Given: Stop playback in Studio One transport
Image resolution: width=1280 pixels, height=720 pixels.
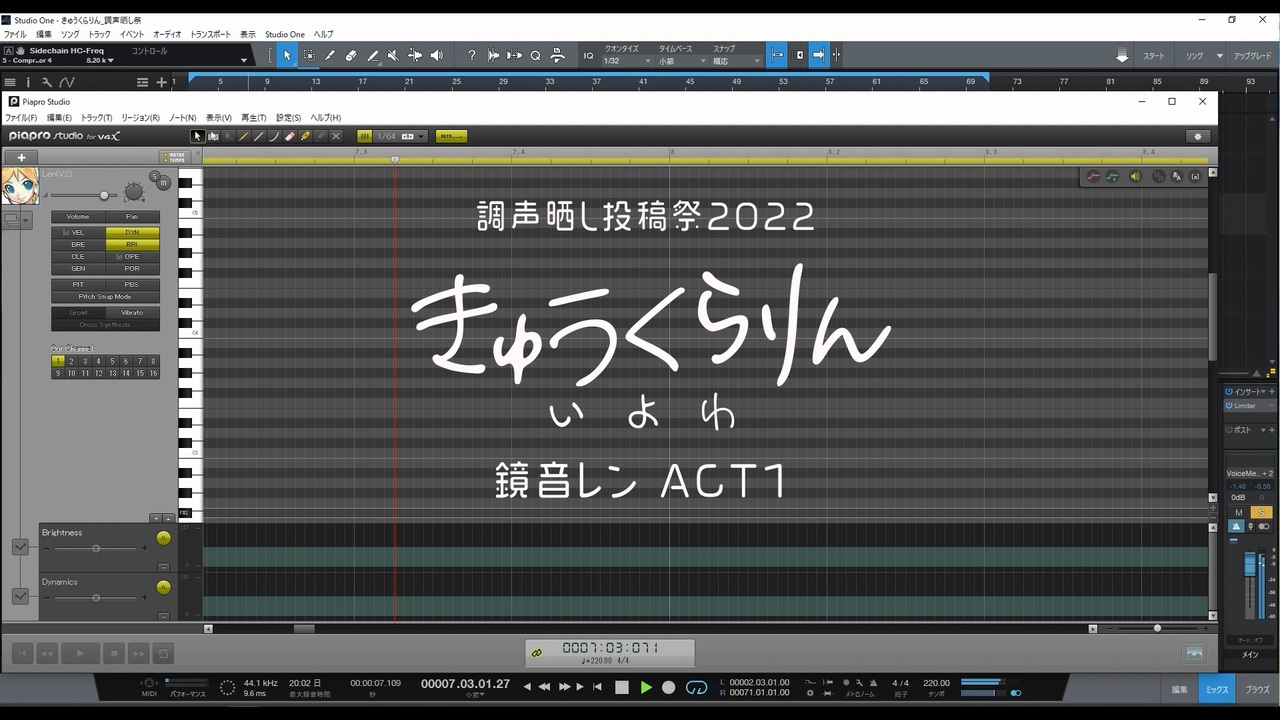Looking at the screenshot, I should click(x=622, y=687).
